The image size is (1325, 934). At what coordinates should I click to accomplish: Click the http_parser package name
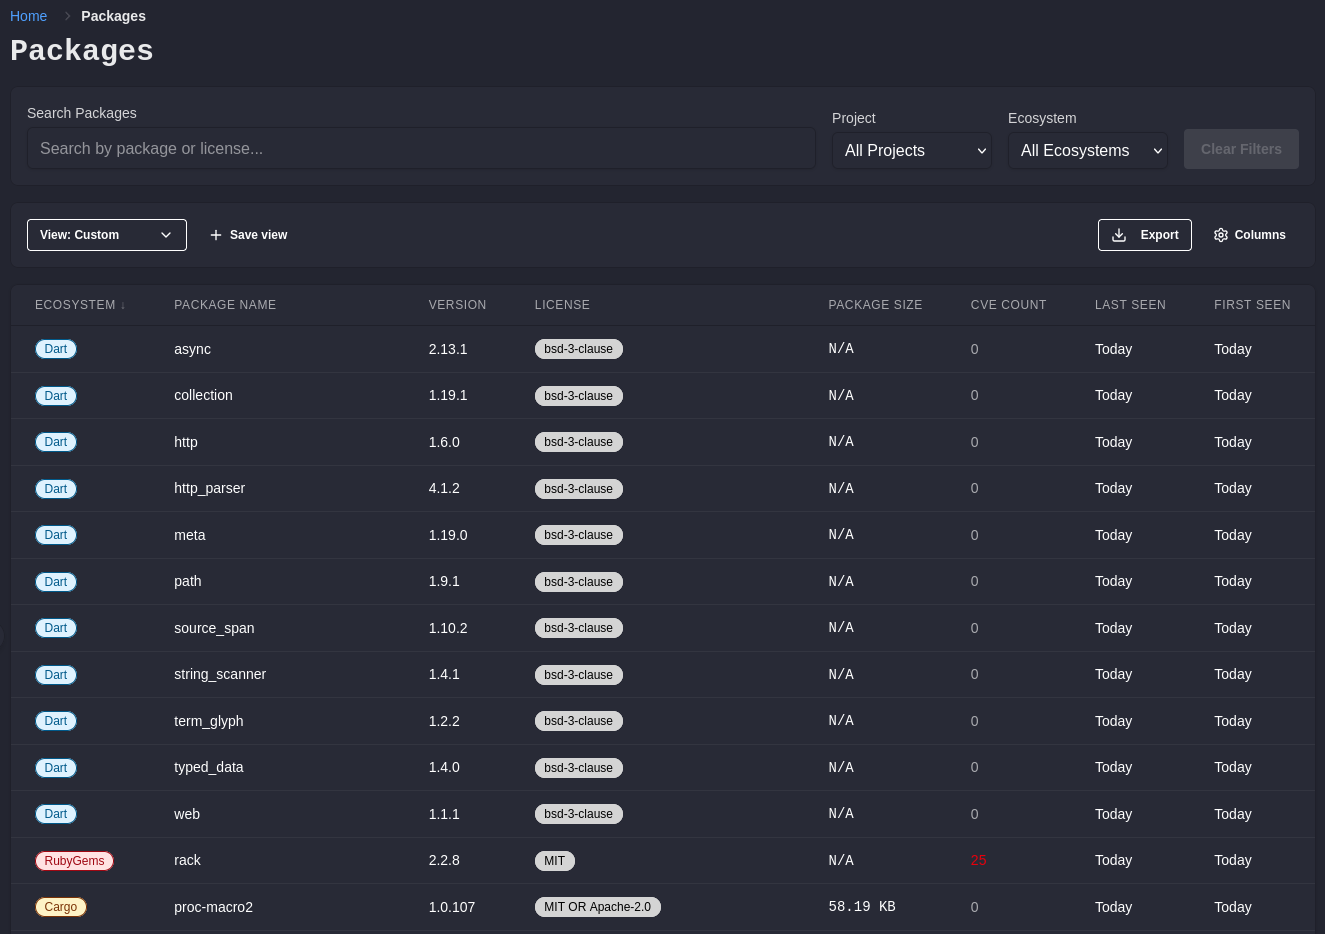(x=209, y=488)
